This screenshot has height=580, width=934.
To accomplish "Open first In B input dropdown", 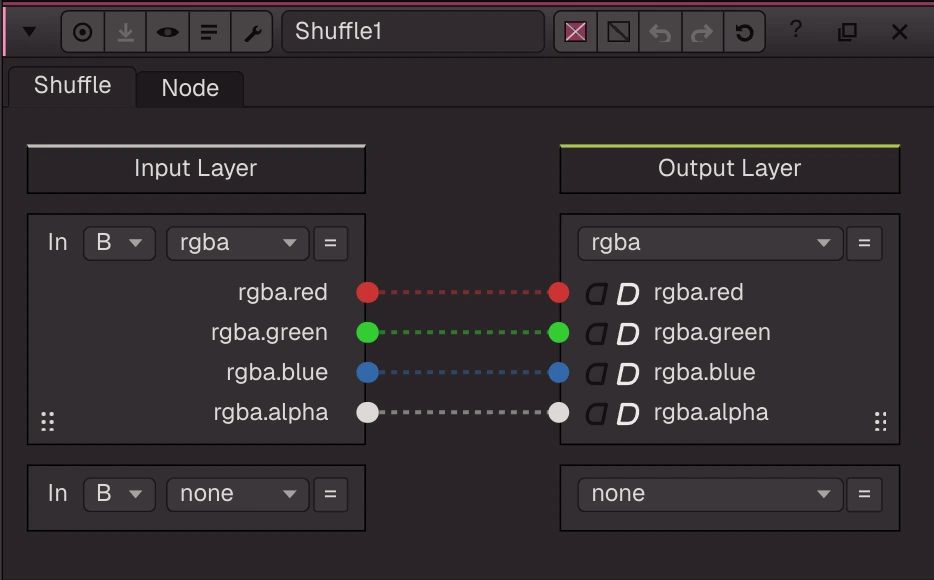I will click(x=119, y=243).
